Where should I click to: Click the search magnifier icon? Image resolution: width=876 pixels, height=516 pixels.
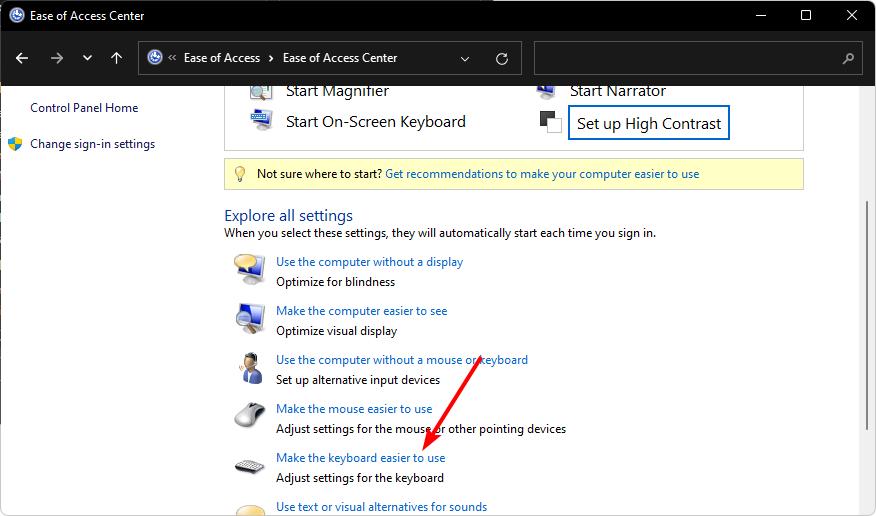(x=848, y=58)
